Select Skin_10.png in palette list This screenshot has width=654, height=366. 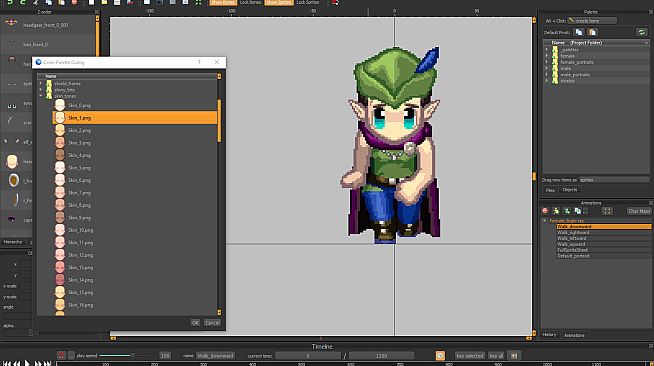(135, 230)
